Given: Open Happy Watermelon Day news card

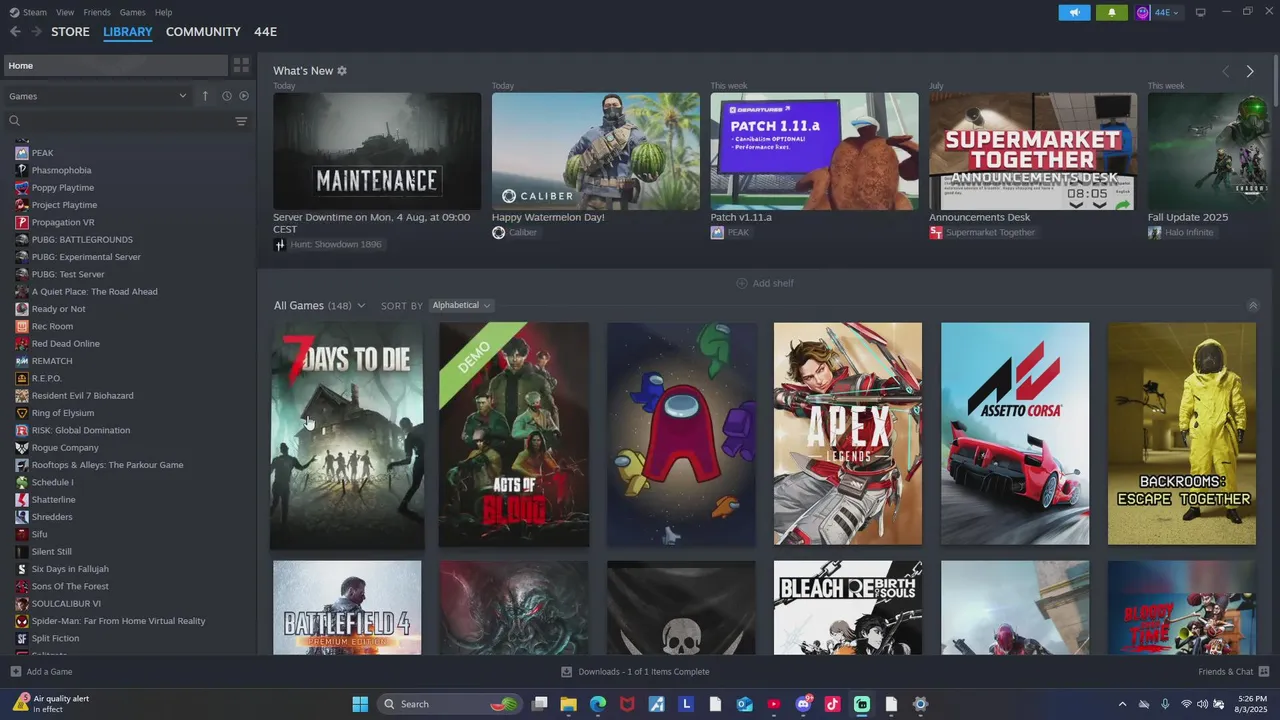Looking at the screenshot, I should (x=596, y=151).
